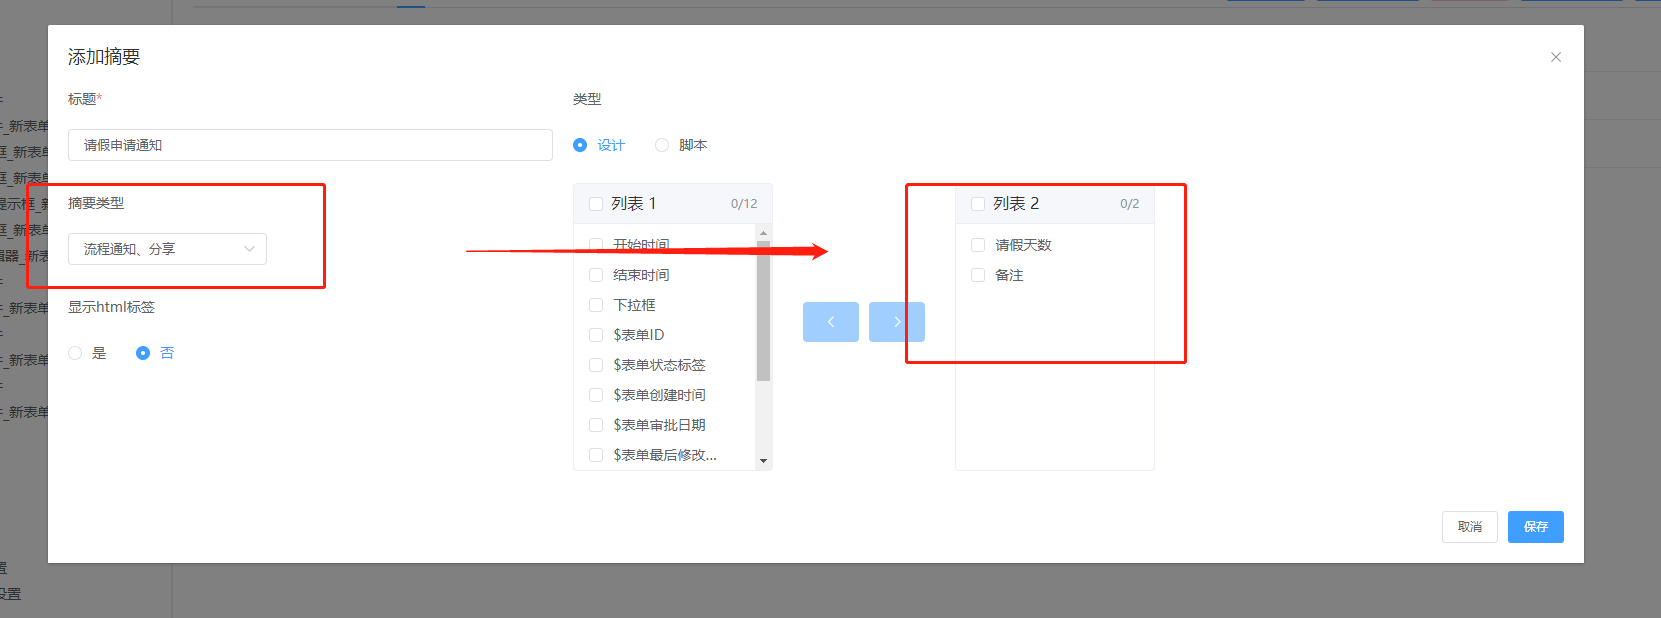Click the 0/2 count in 列表 2 header
Viewport: 1661px width, 618px height.
1130,204
